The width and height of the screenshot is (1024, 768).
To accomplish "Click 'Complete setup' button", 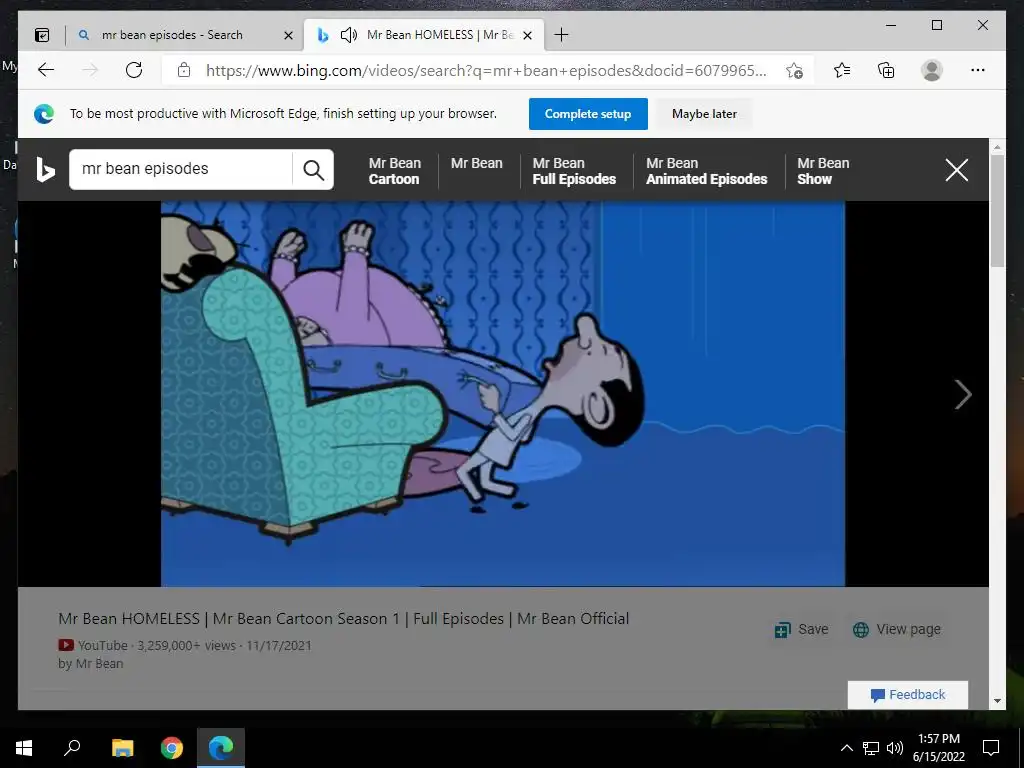I will click(x=588, y=114).
